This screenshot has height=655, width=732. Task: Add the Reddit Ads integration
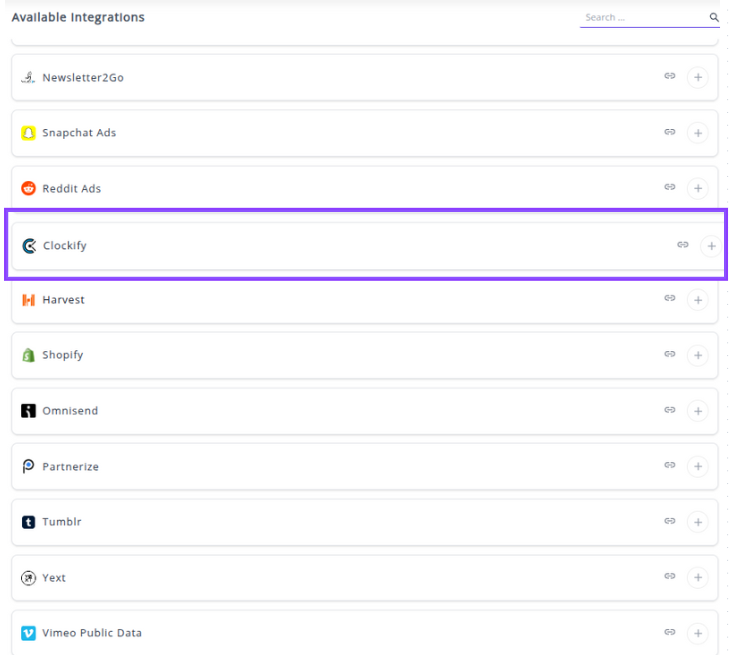[697, 188]
